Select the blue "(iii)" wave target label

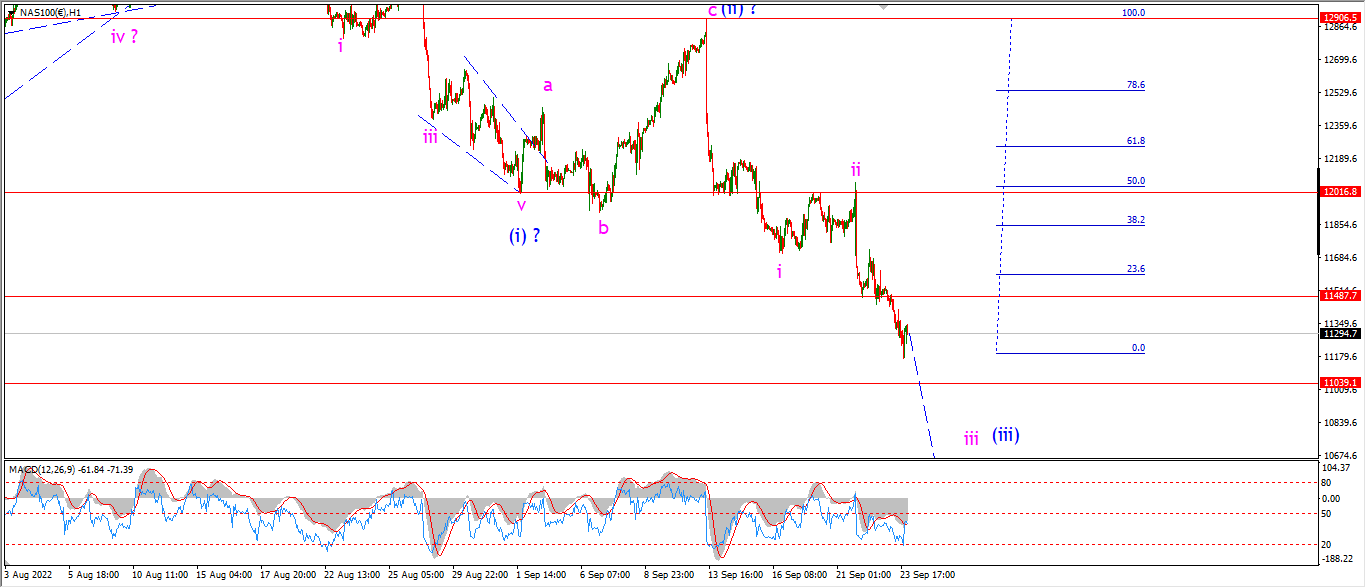[x=1006, y=435]
